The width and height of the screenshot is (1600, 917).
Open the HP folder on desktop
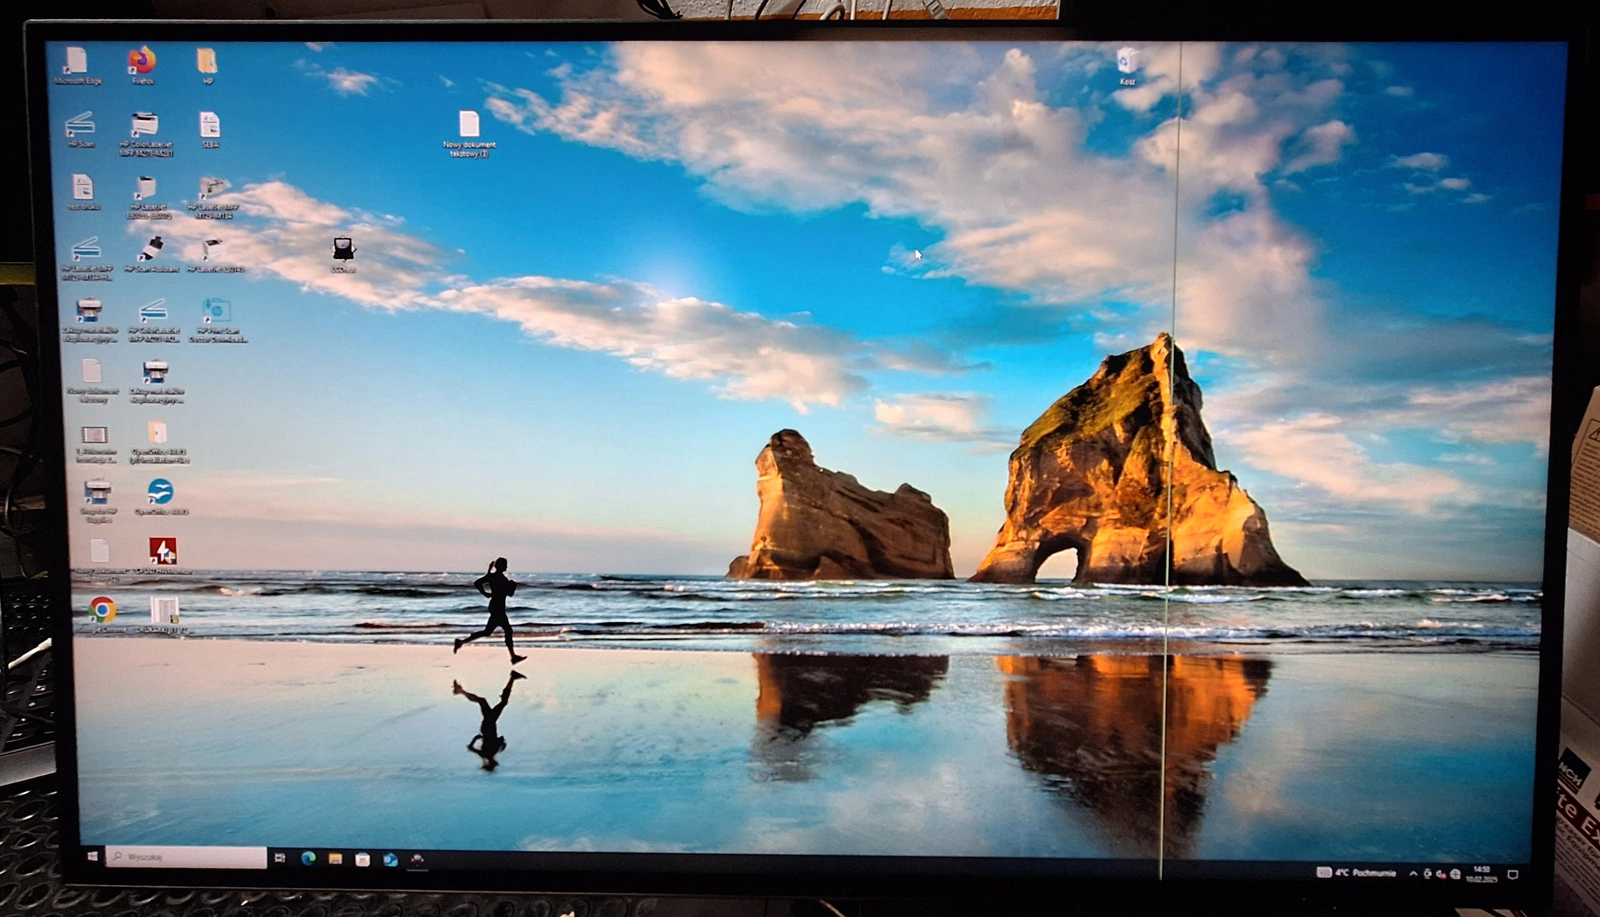click(207, 63)
